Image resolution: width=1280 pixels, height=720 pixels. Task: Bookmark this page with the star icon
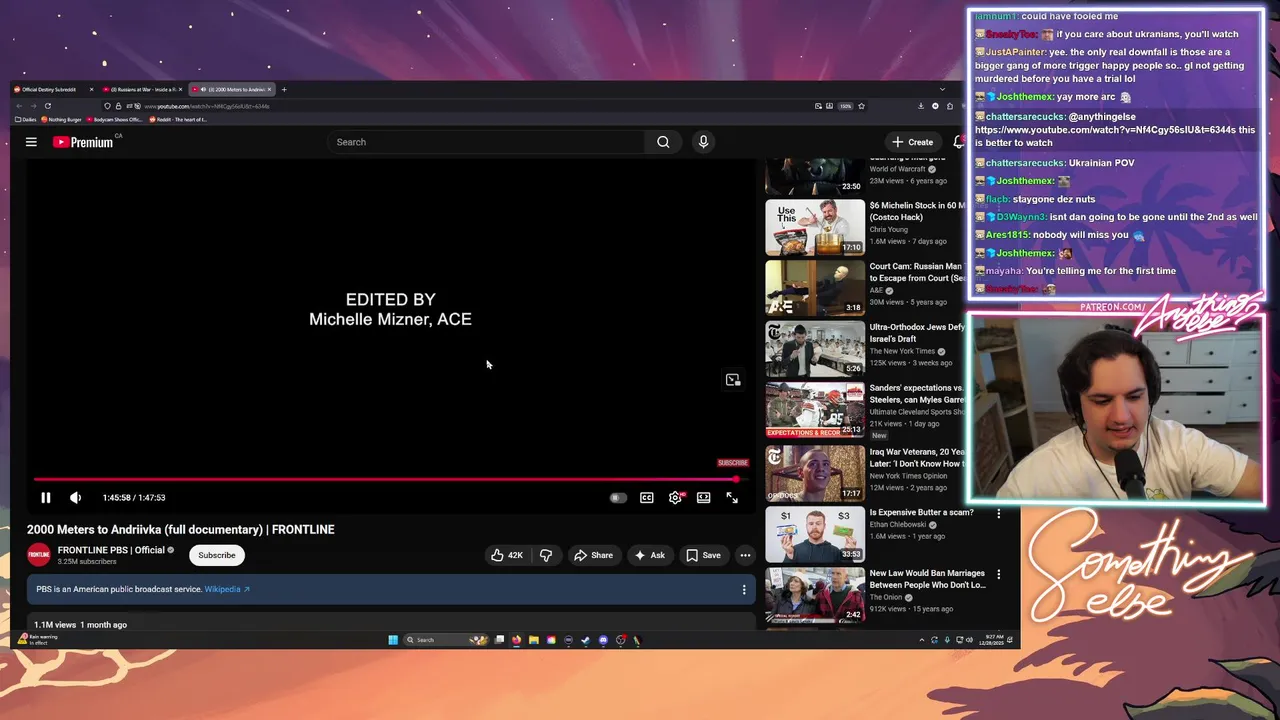[x=861, y=106]
